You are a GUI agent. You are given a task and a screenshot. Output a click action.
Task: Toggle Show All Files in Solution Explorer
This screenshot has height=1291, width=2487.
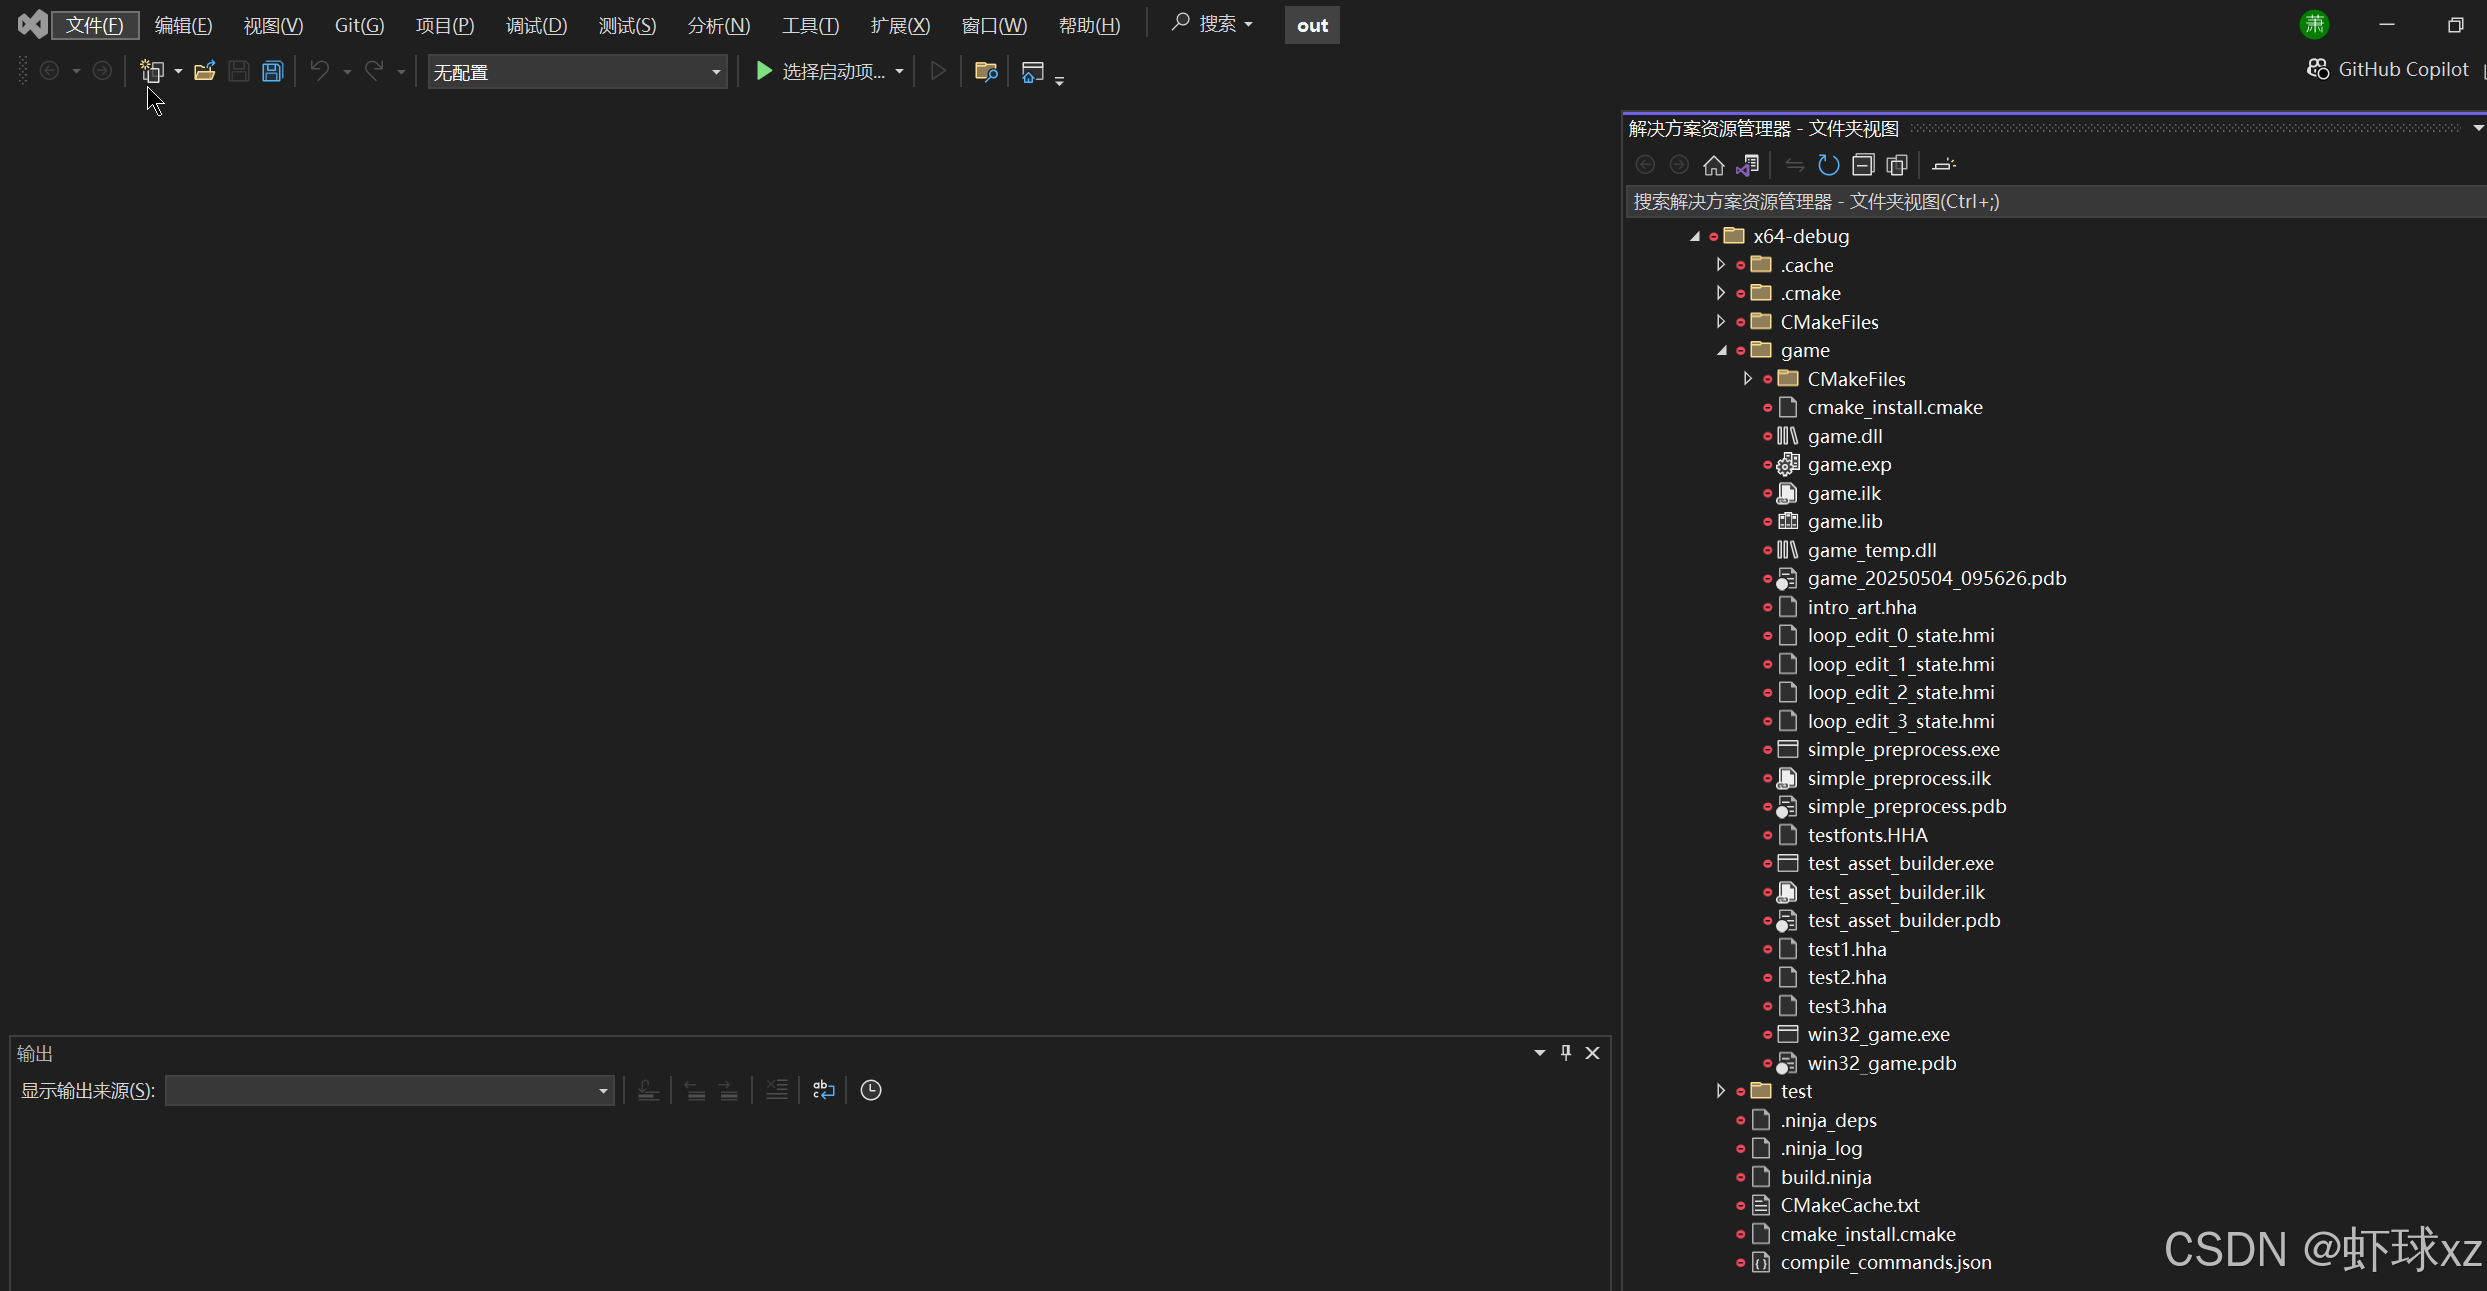1897,165
